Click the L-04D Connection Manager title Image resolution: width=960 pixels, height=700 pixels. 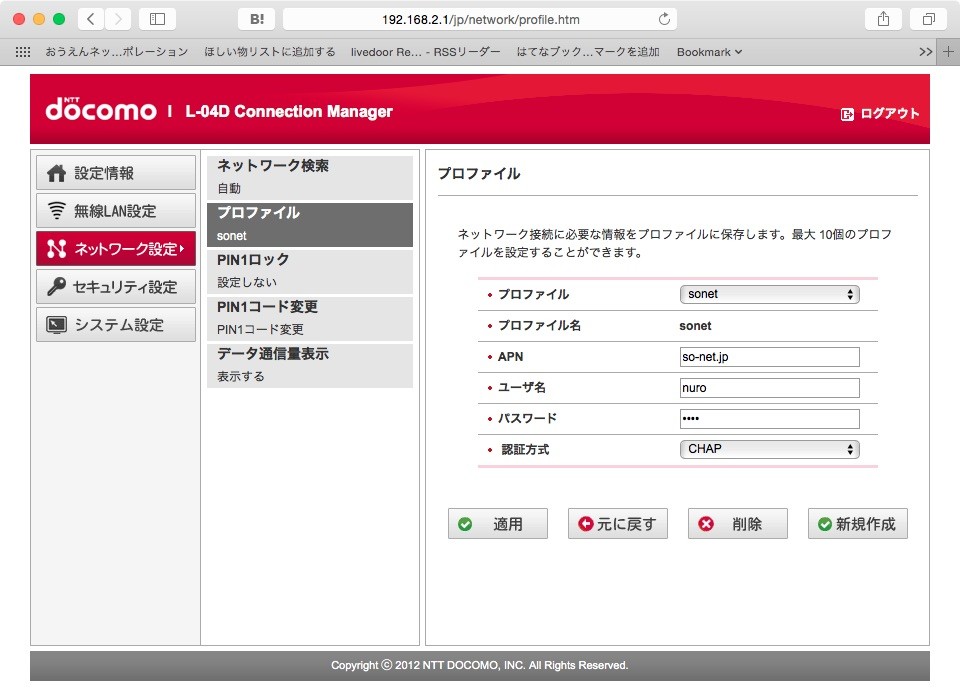289,111
